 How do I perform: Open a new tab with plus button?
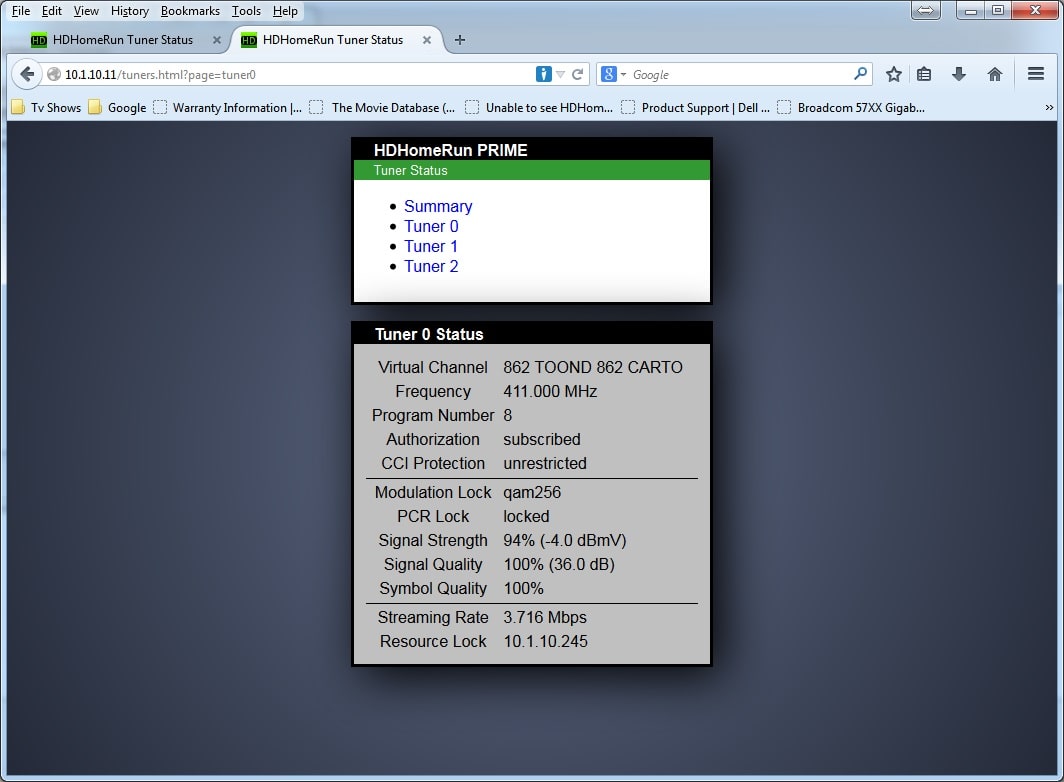point(460,40)
